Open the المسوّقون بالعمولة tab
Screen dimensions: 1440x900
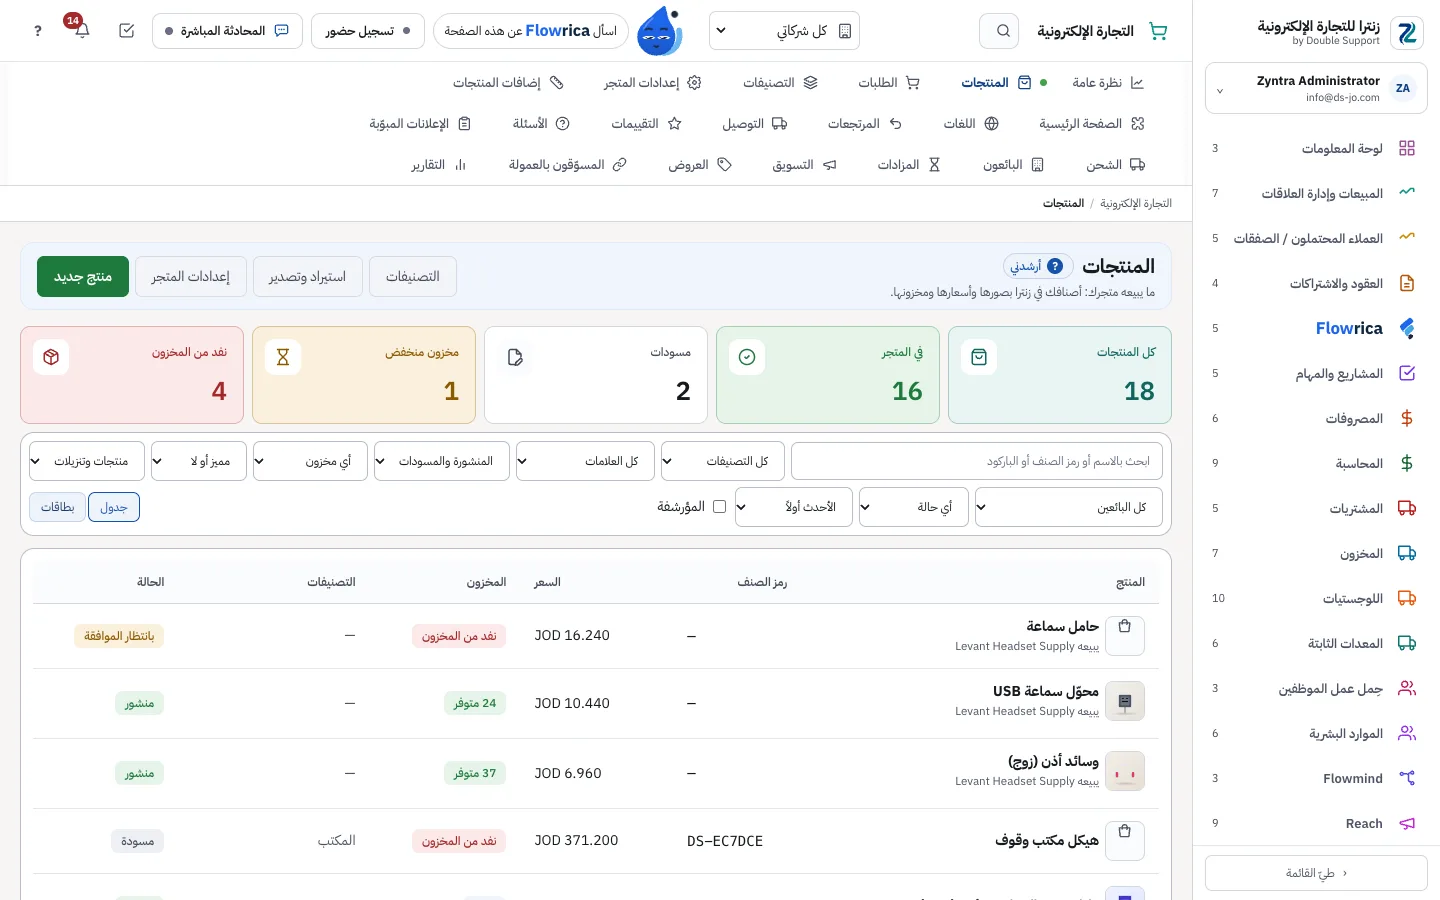[567, 165]
